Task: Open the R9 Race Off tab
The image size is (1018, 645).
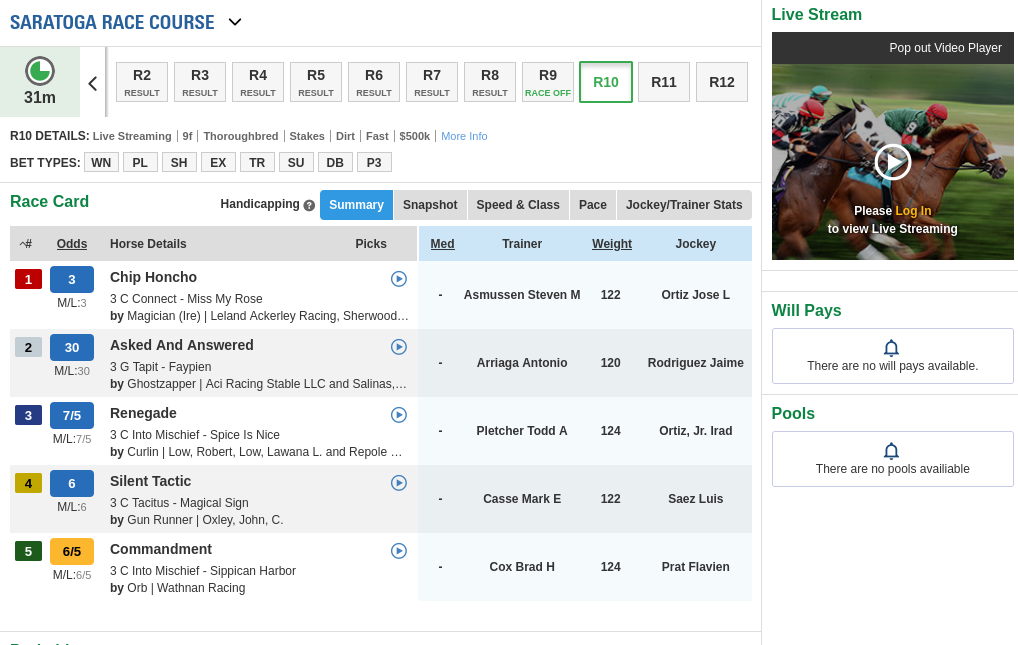Action: [548, 82]
